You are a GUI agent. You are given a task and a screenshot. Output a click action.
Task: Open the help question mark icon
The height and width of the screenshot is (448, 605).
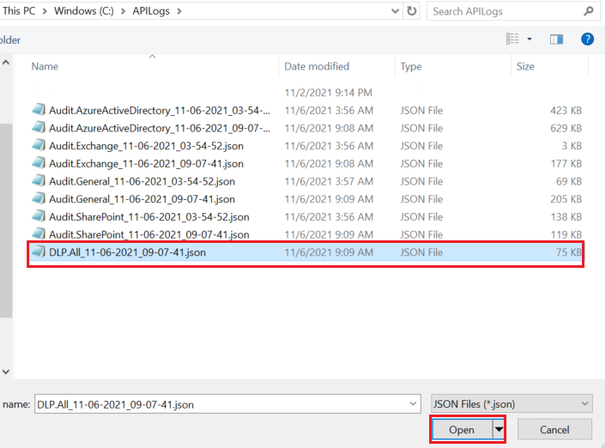pyautogui.click(x=587, y=39)
